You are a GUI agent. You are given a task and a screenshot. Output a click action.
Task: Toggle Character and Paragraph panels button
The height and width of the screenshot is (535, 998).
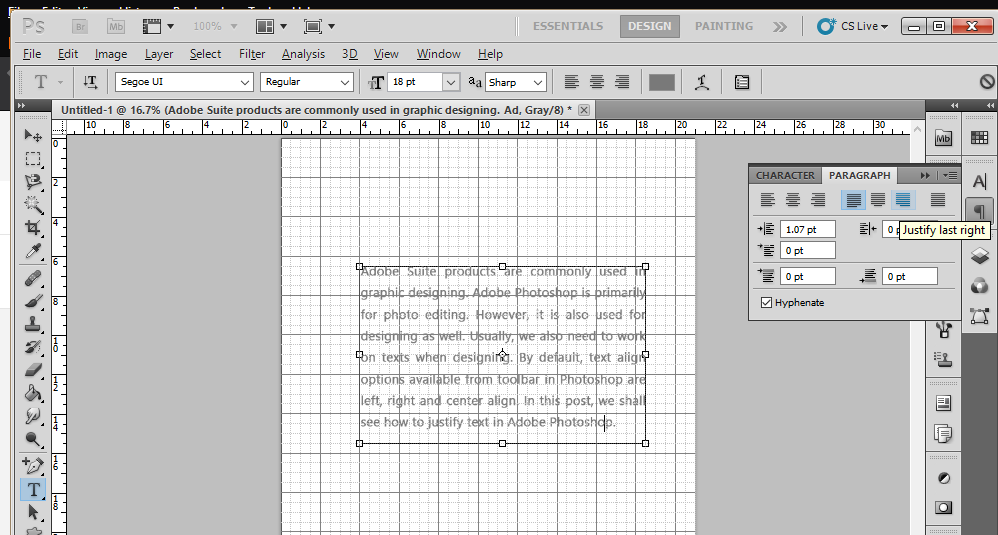[x=741, y=82]
